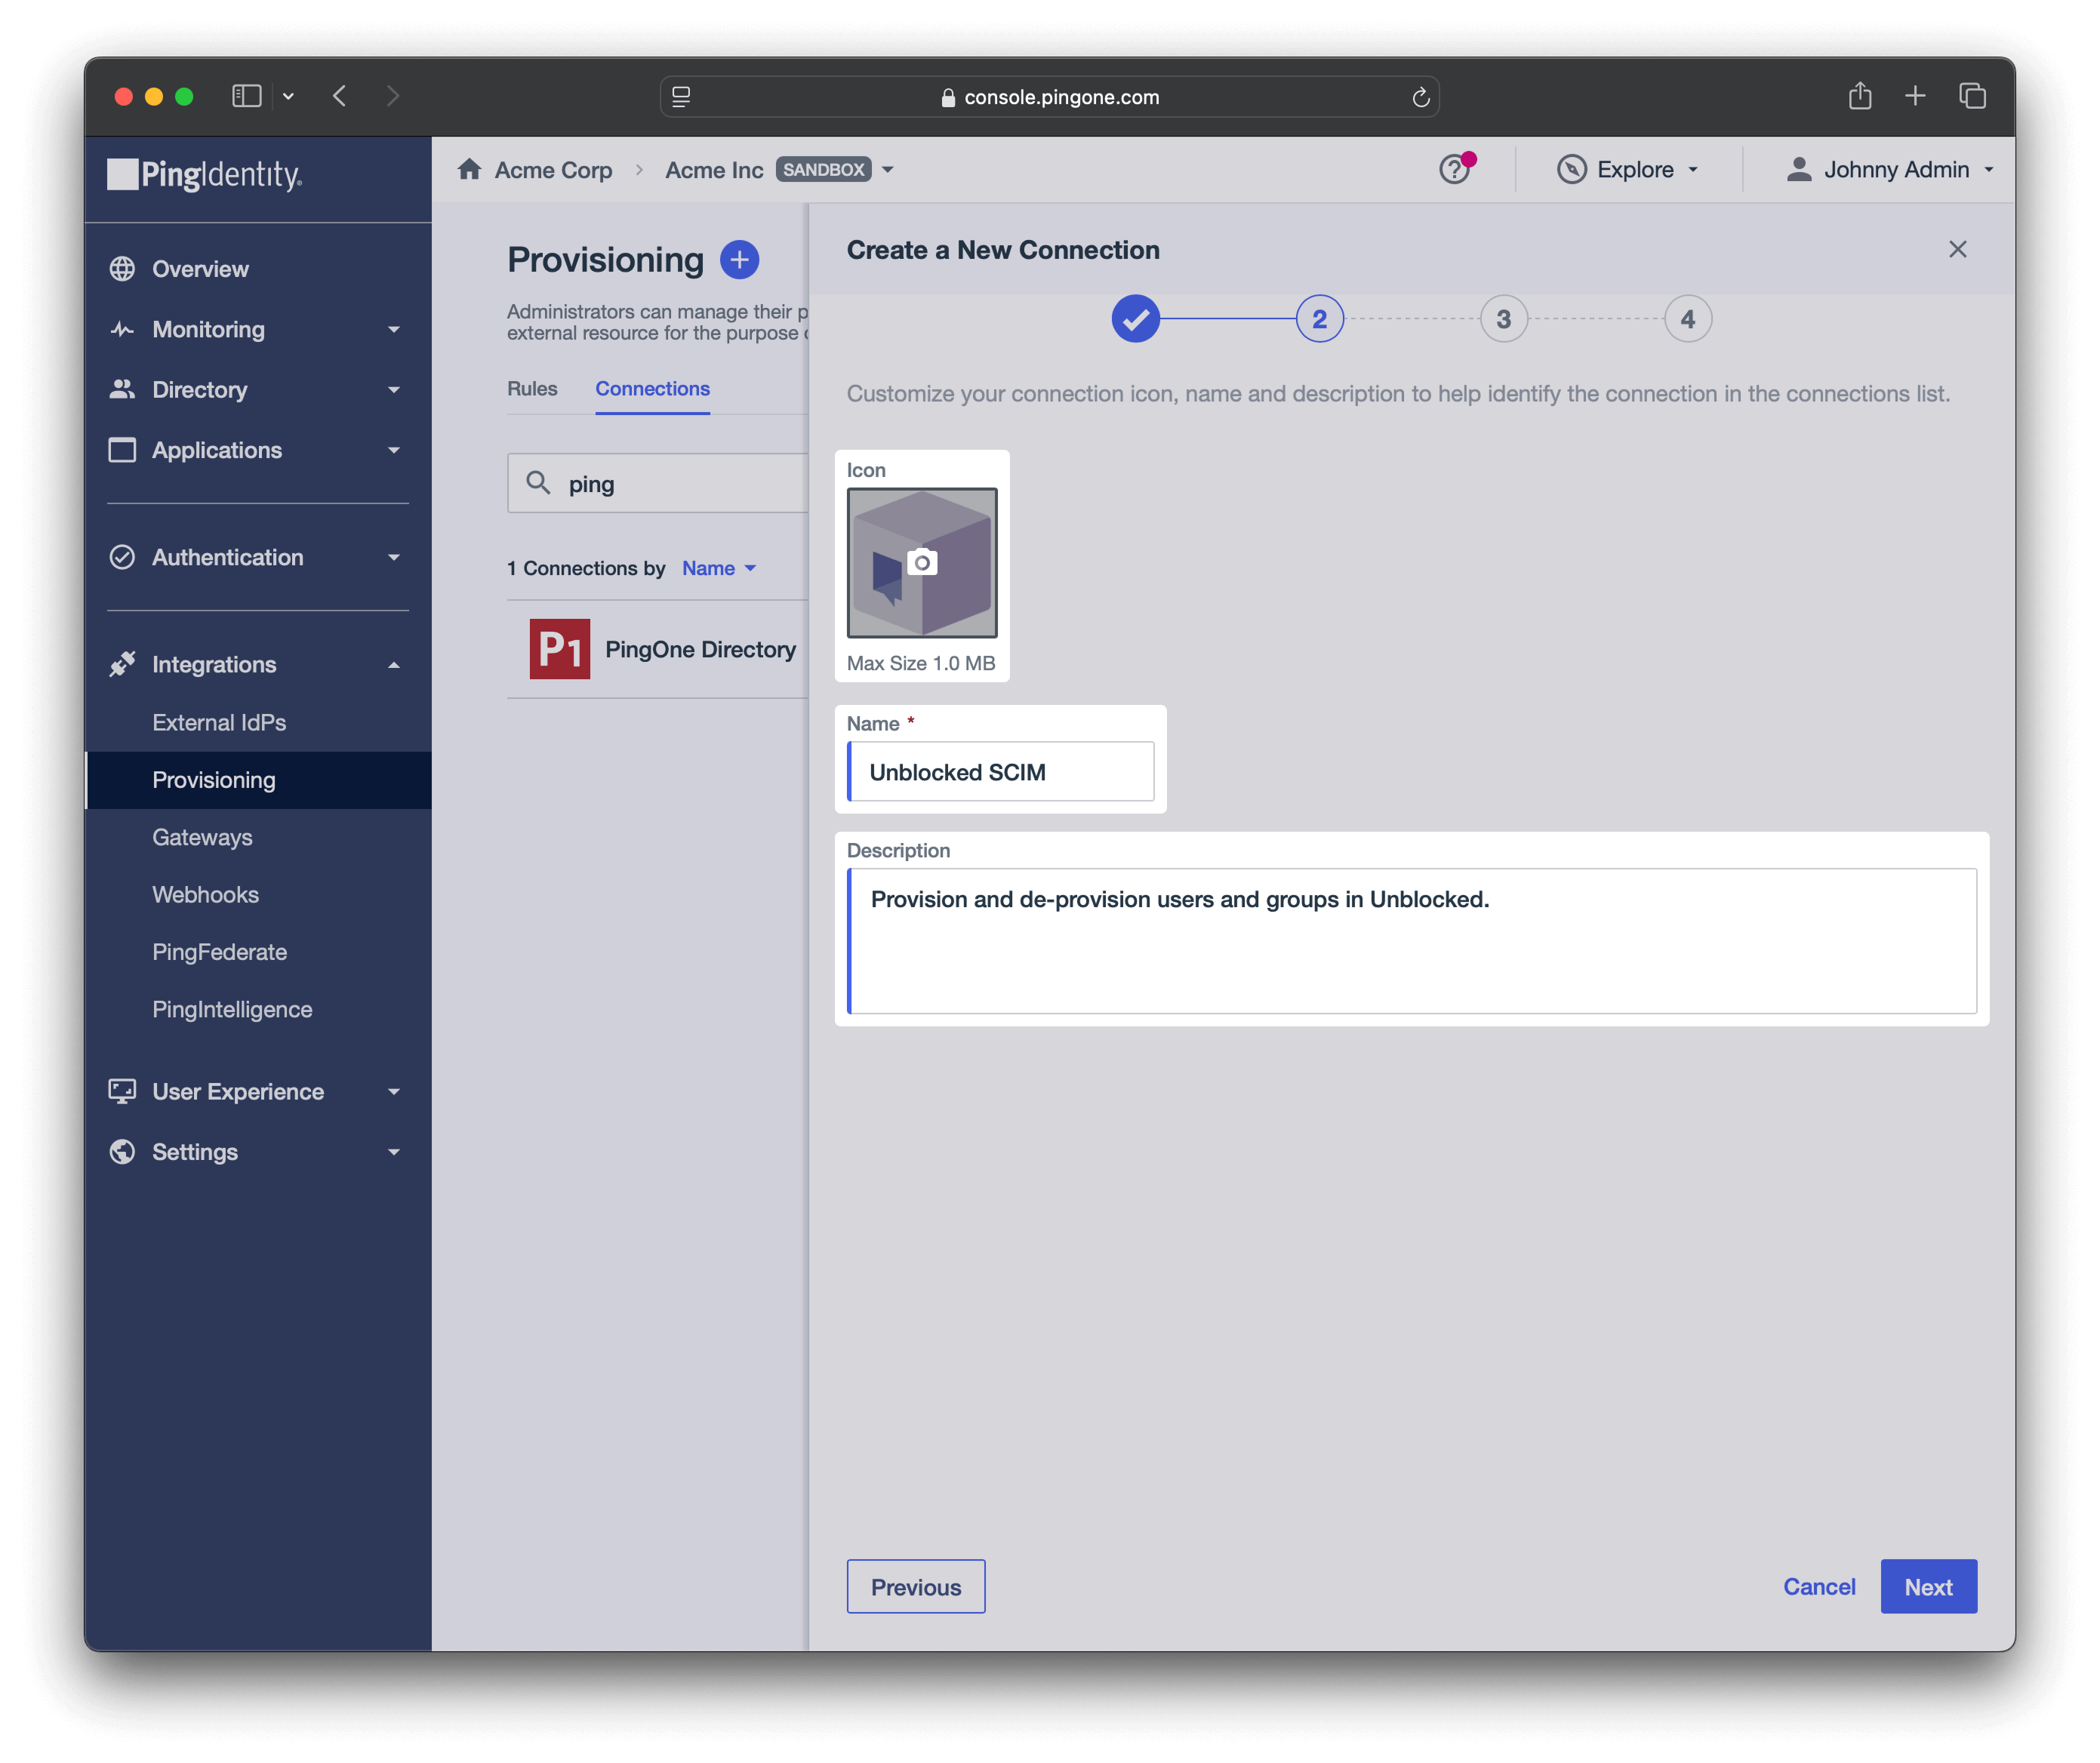
Task: Switch to the Connections tab
Action: coord(652,388)
